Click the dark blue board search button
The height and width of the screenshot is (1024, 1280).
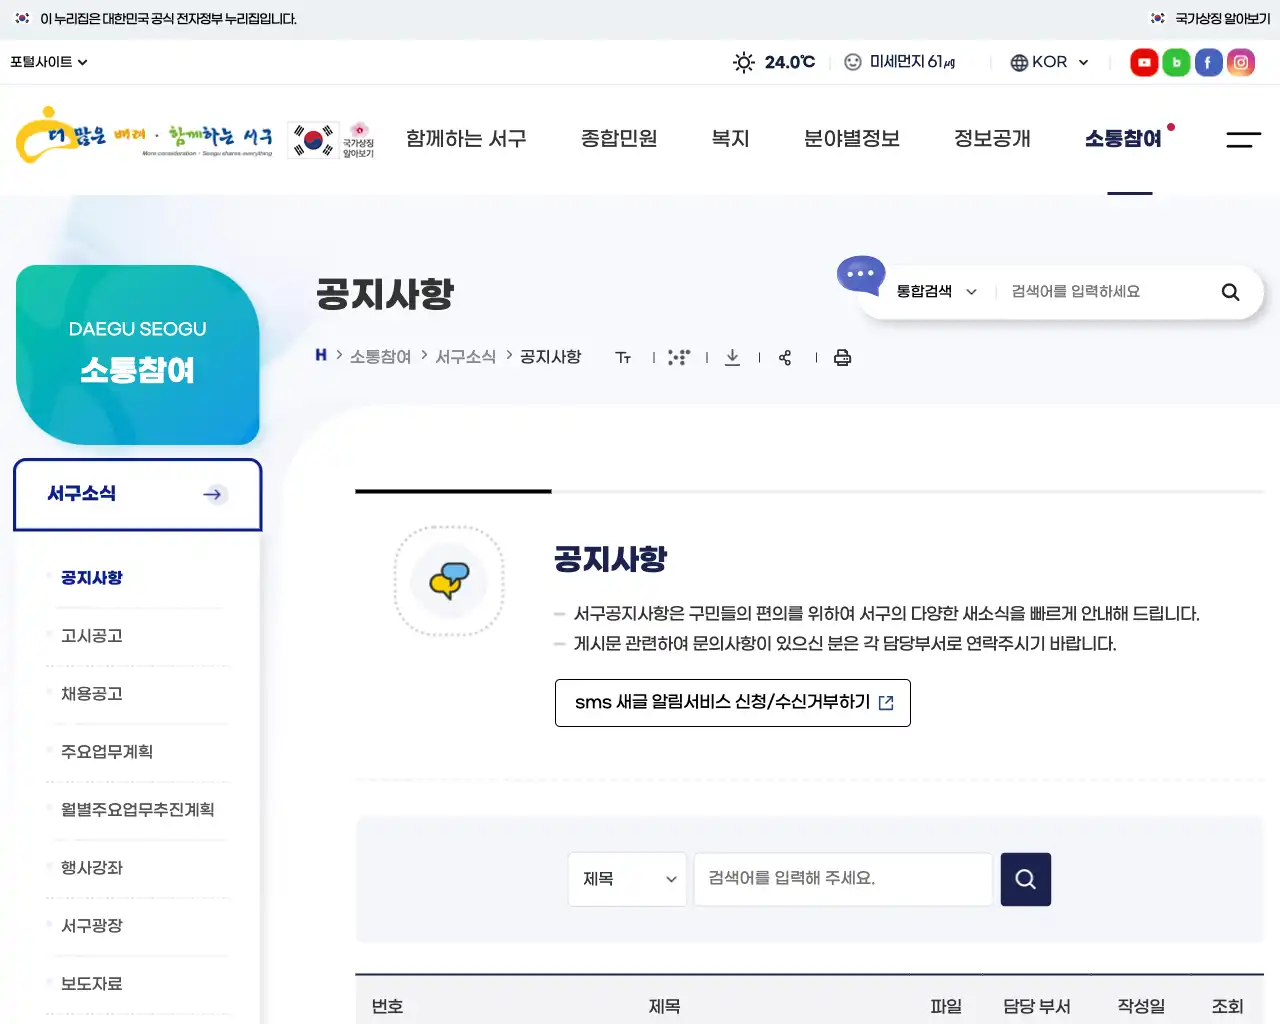point(1025,879)
